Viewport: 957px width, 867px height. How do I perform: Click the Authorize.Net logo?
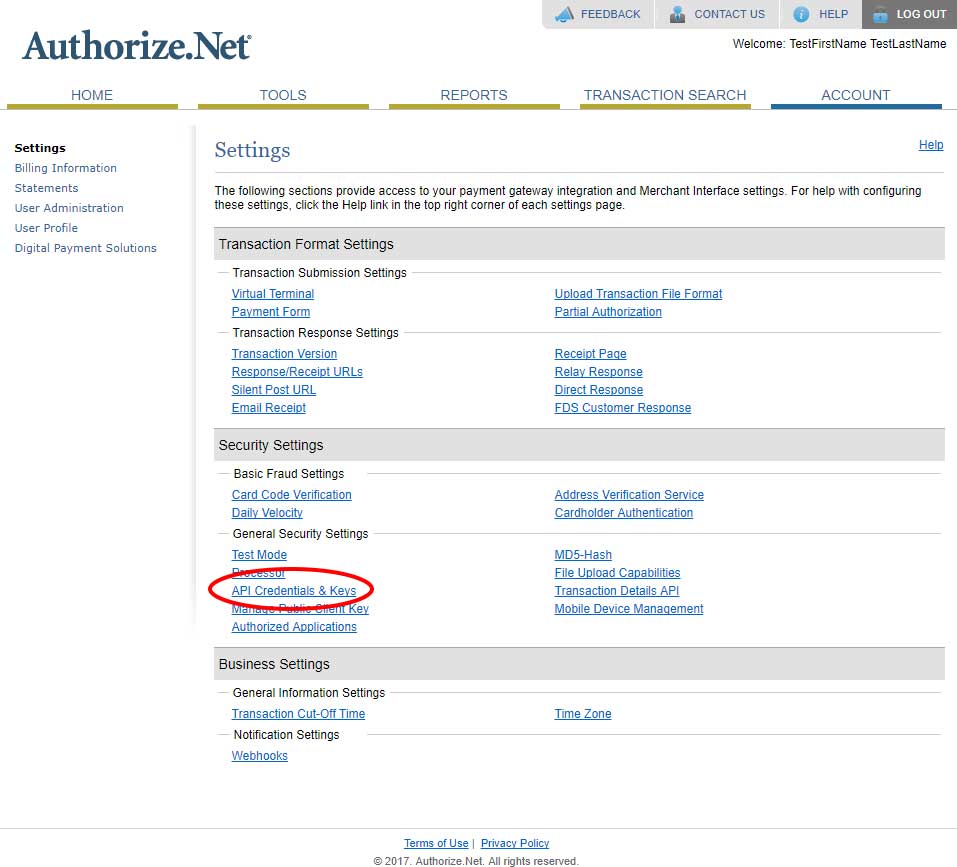click(x=137, y=46)
